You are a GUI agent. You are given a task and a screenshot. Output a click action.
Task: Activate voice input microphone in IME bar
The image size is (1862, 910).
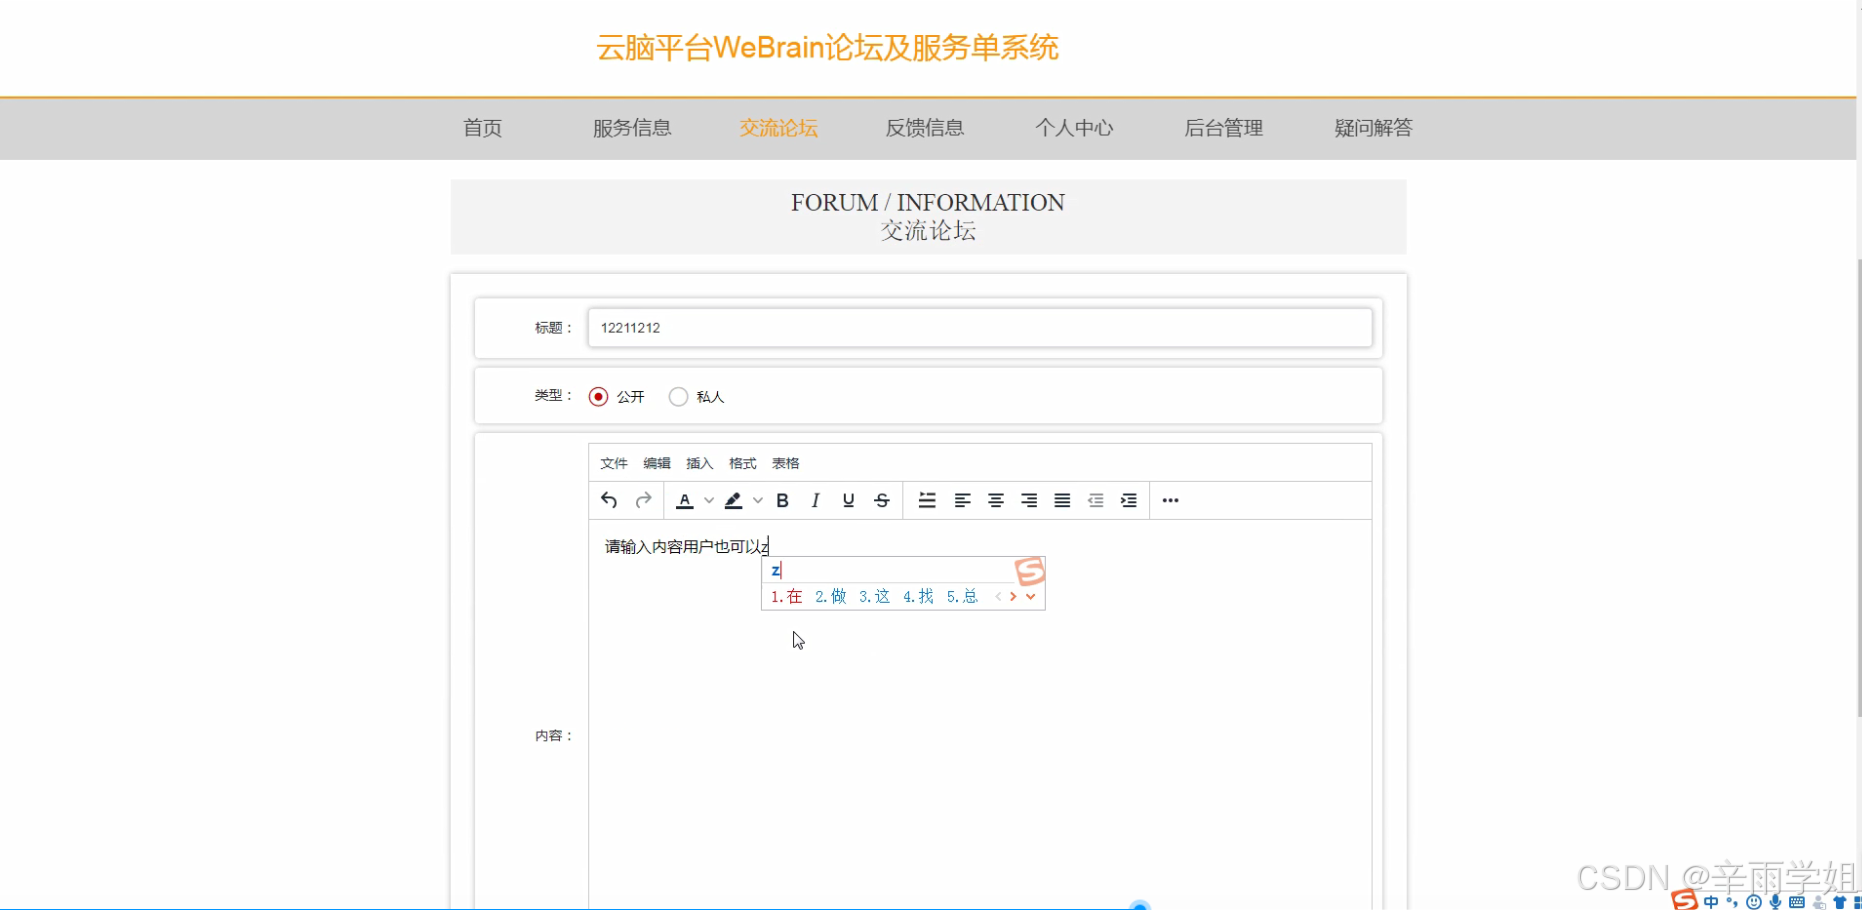click(1775, 902)
